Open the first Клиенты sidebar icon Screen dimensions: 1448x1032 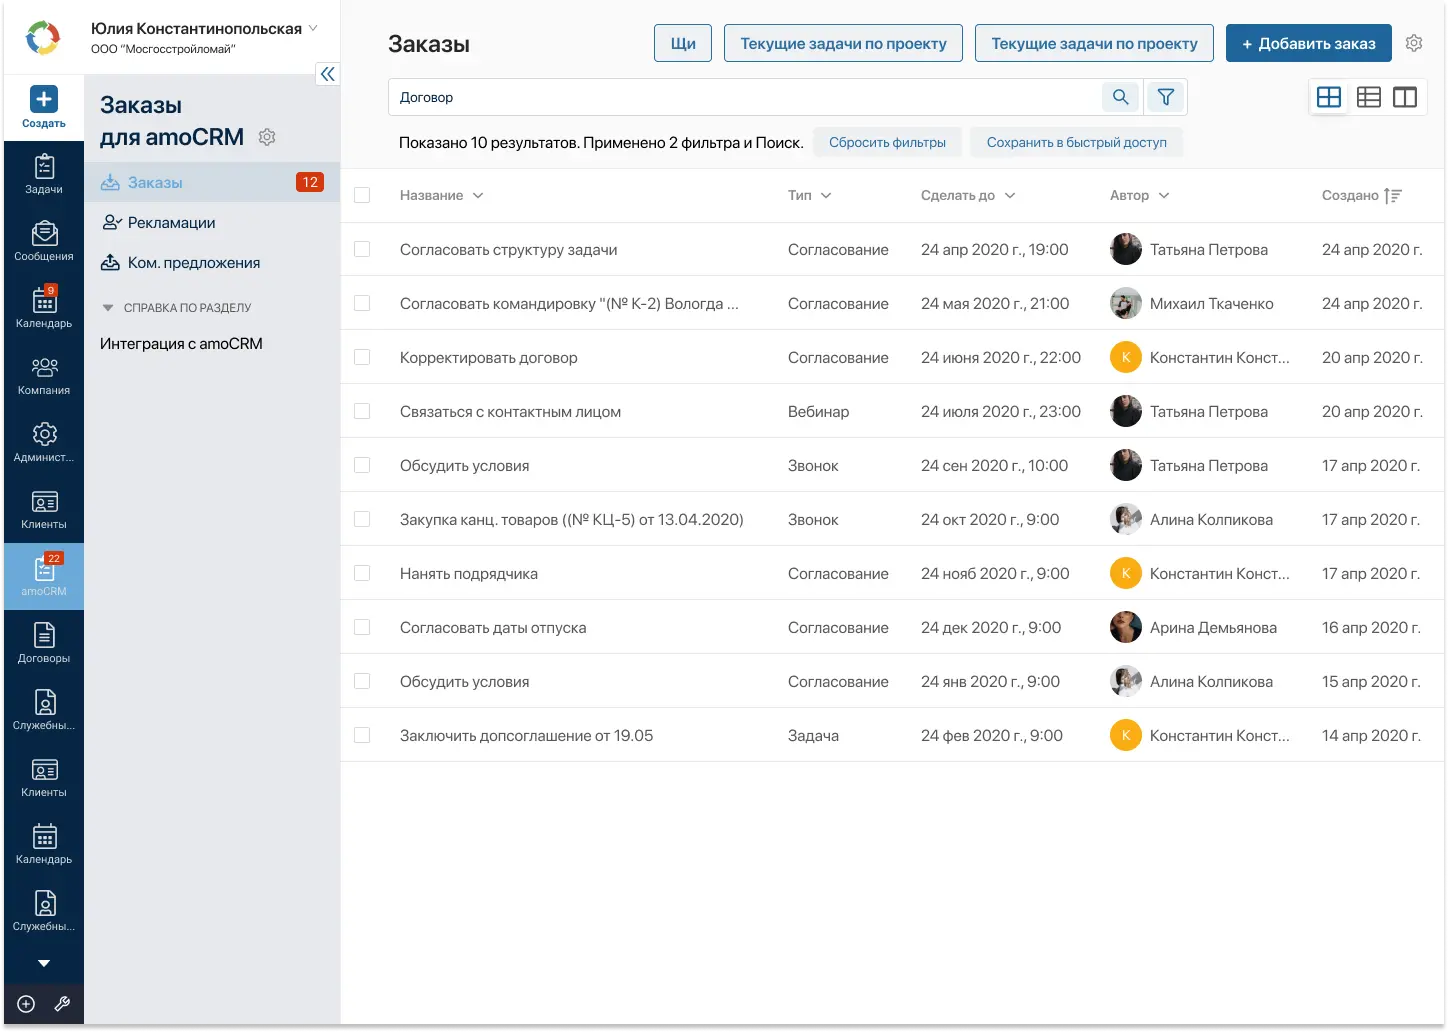pyautogui.click(x=44, y=509)
